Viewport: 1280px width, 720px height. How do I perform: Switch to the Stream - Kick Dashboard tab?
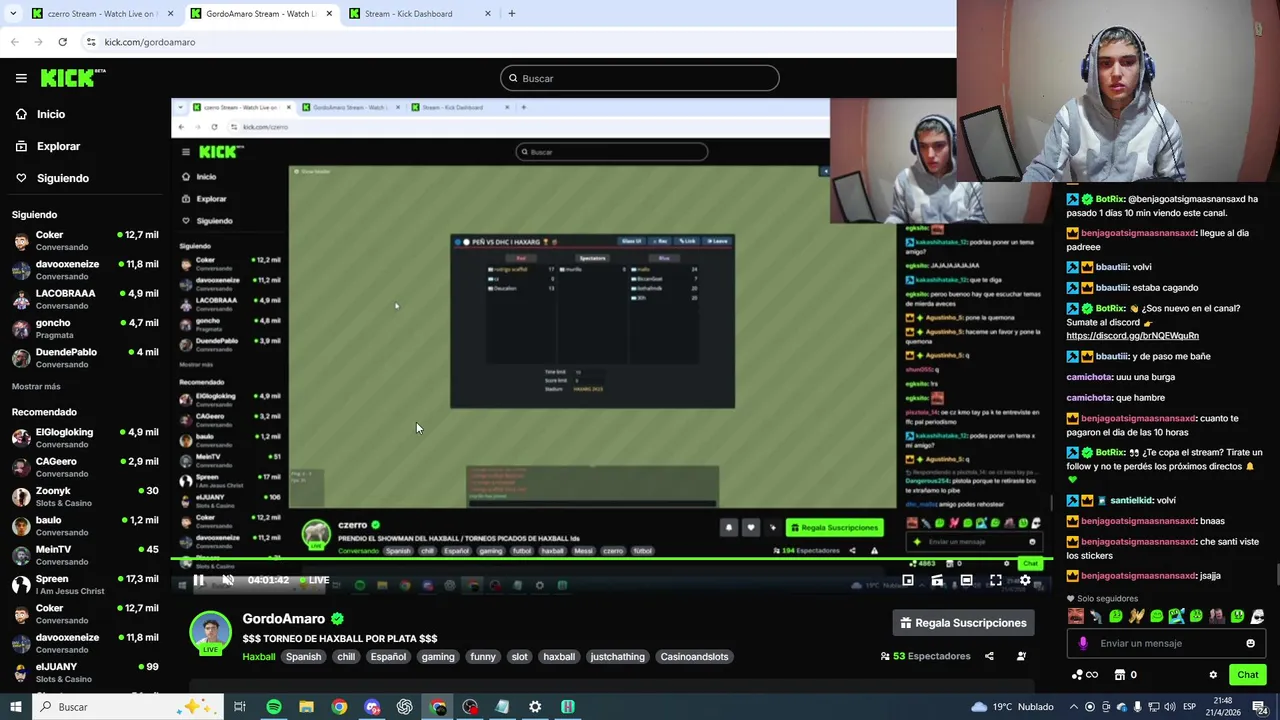pyautogui.click(x=418, y=14)
